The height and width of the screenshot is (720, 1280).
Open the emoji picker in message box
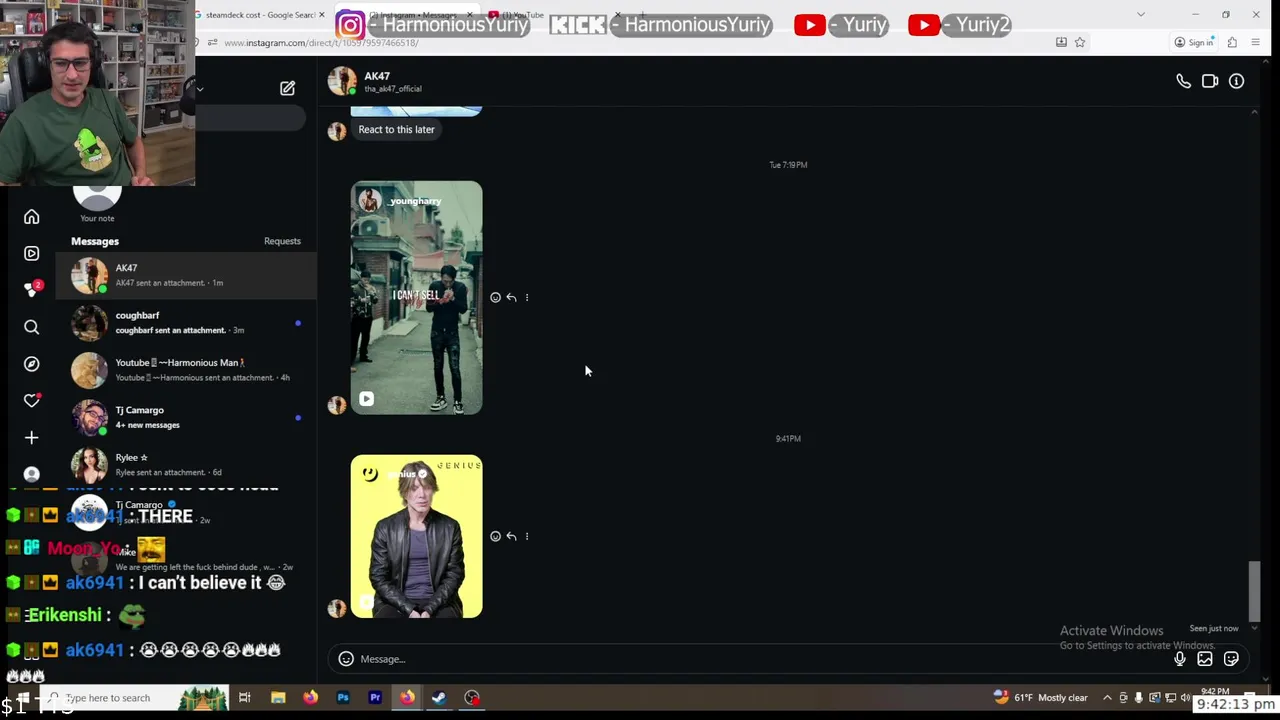tap(346, 659)
